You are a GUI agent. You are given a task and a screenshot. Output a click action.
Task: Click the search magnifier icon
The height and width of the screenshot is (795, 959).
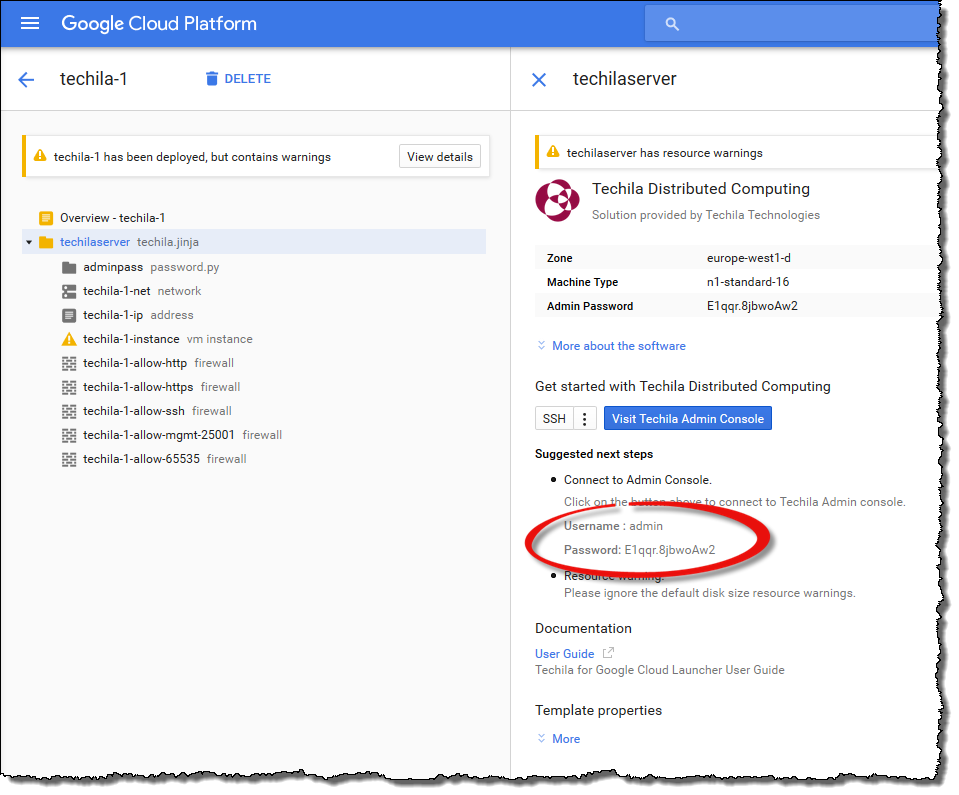(x=672, y=24)
